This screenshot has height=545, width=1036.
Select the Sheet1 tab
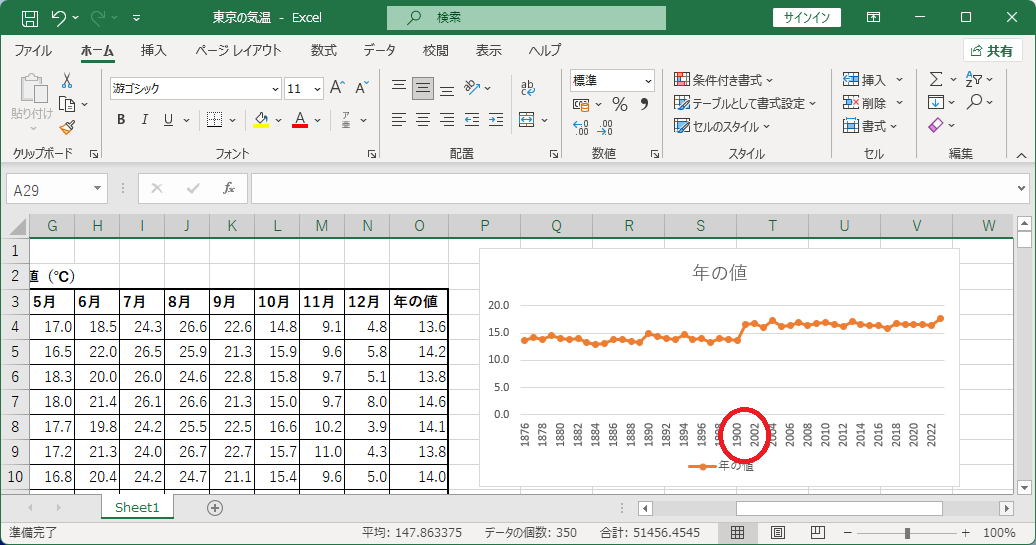click(x=137, y=507)
